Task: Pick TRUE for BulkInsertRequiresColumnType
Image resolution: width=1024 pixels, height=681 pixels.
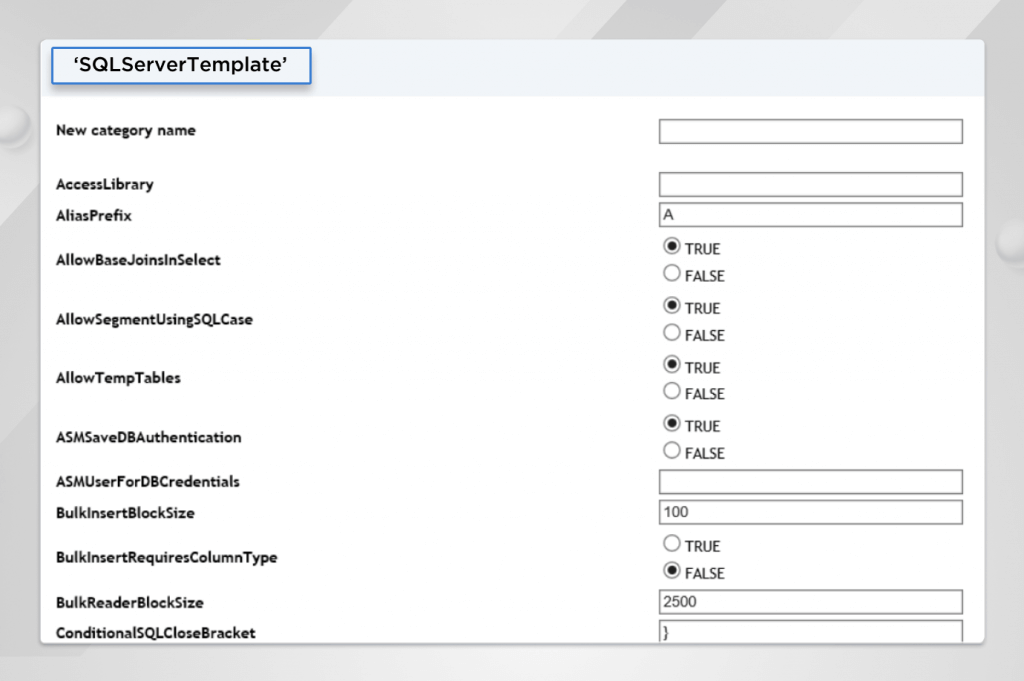Action: point(672,544)
